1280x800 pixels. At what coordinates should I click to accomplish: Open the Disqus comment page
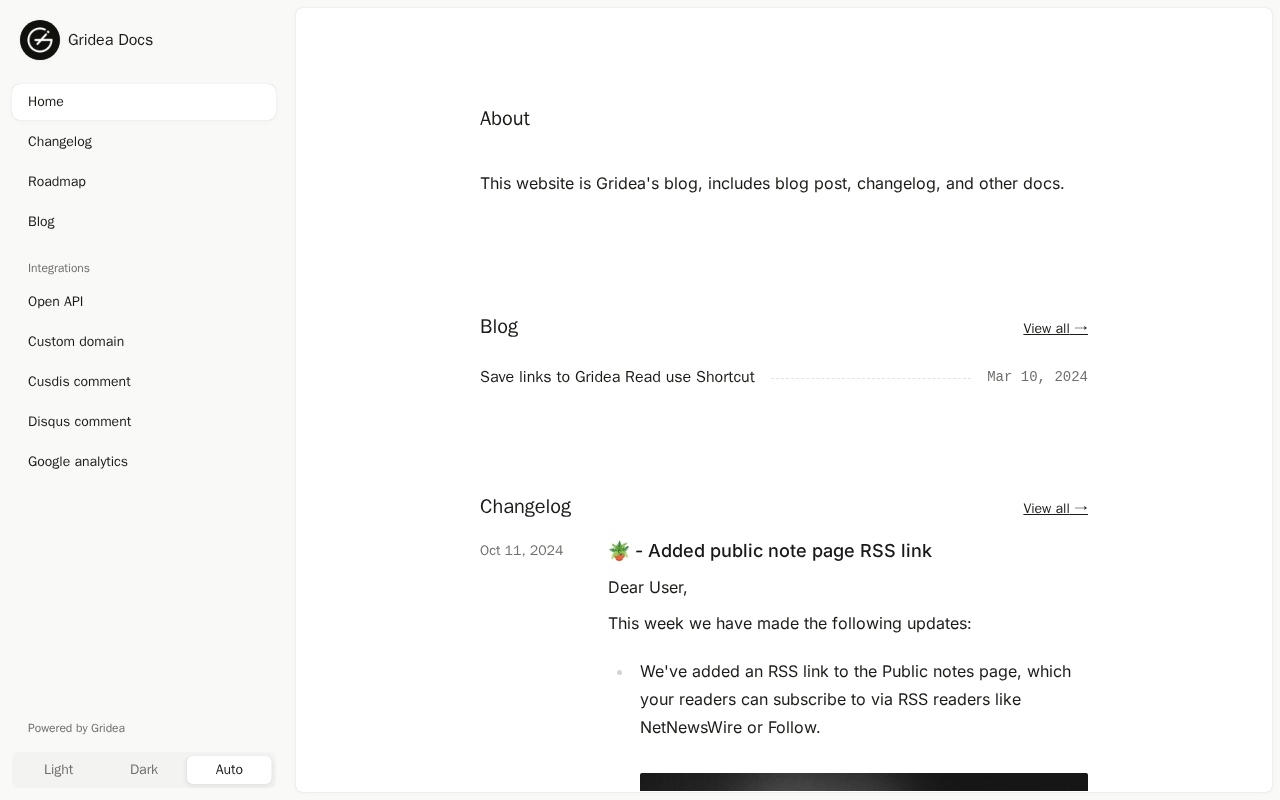pos(79,422)
